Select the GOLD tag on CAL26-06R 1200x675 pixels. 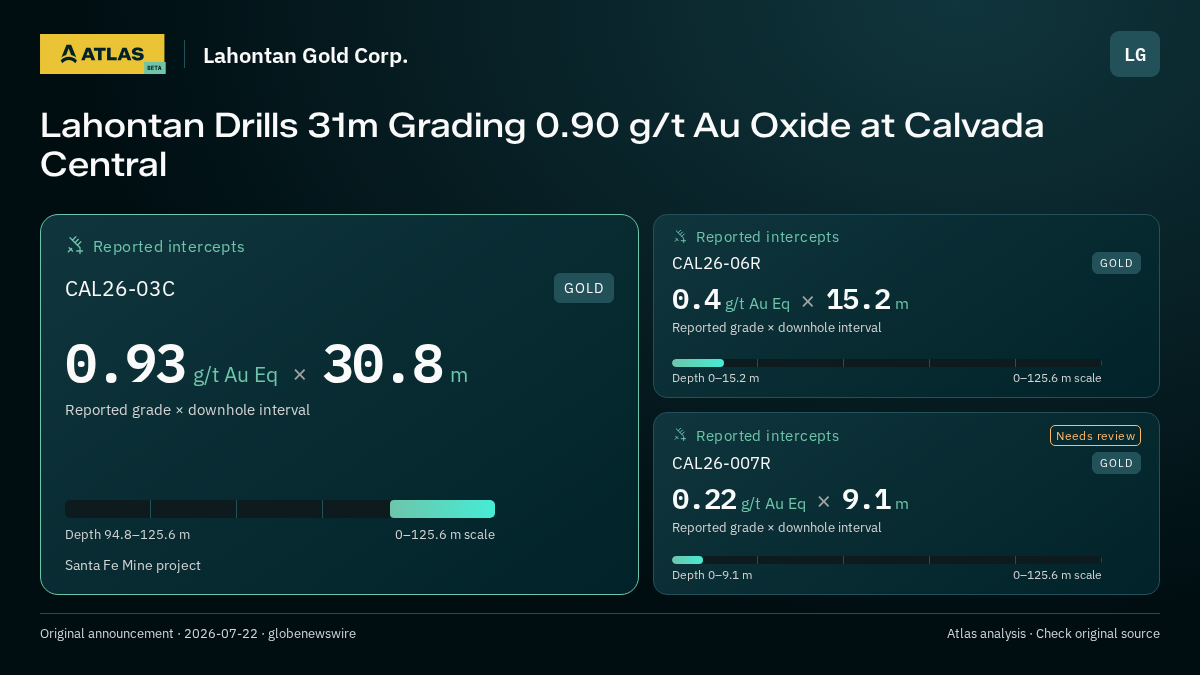1116,263
